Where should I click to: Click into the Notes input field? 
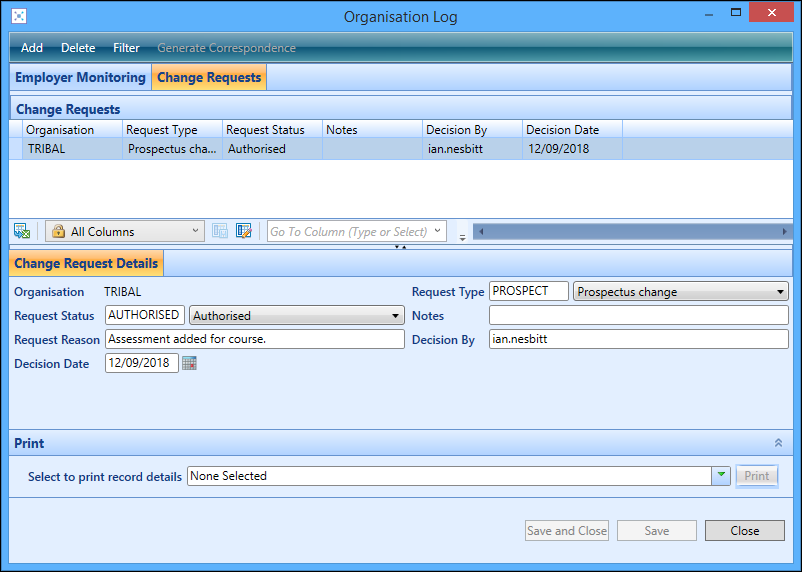pos(638,316)
